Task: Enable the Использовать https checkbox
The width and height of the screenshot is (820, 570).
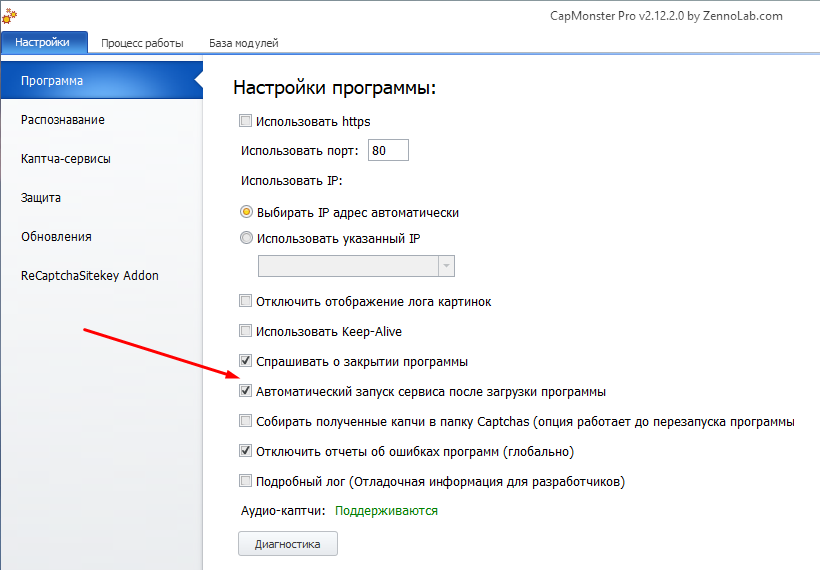Action: tap(246, 122)
